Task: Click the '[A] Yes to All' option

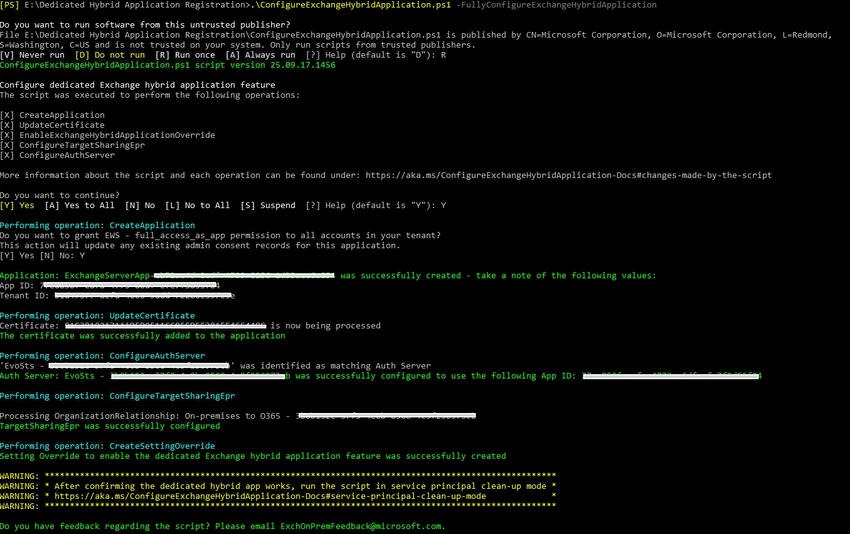Action: (x=80, y=205)
